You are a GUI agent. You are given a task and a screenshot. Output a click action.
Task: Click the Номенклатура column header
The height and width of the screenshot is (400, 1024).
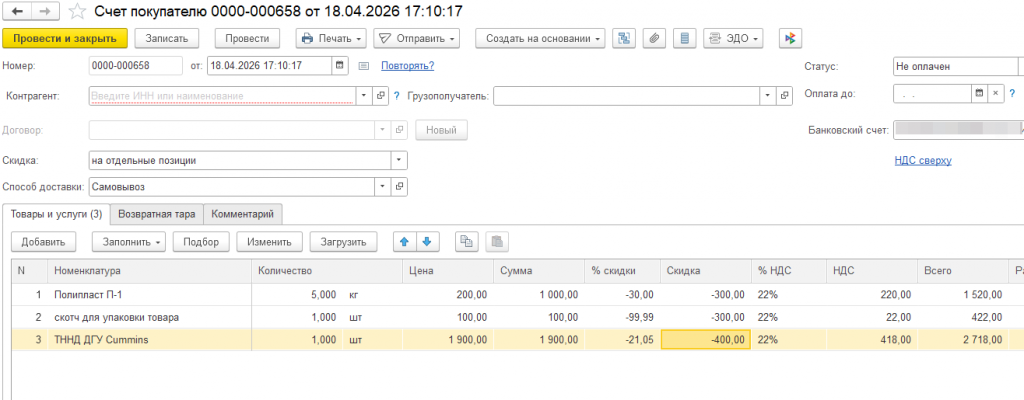pyautogui.click(x=150, y=271)
